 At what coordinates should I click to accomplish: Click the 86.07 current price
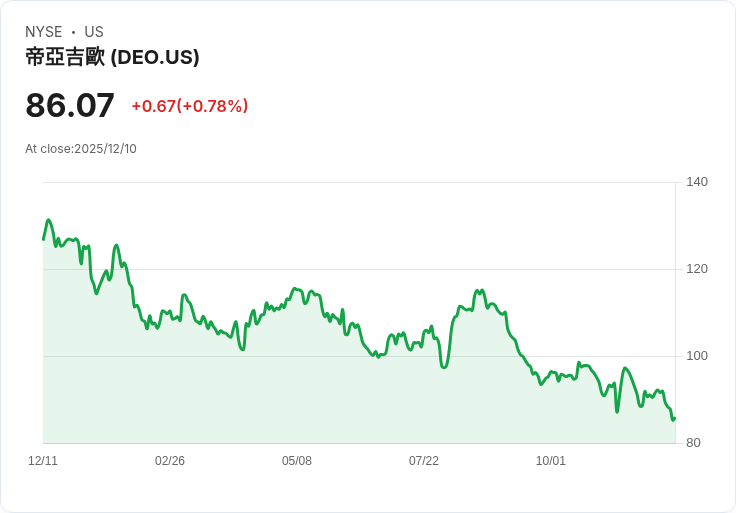pos(70,105)
